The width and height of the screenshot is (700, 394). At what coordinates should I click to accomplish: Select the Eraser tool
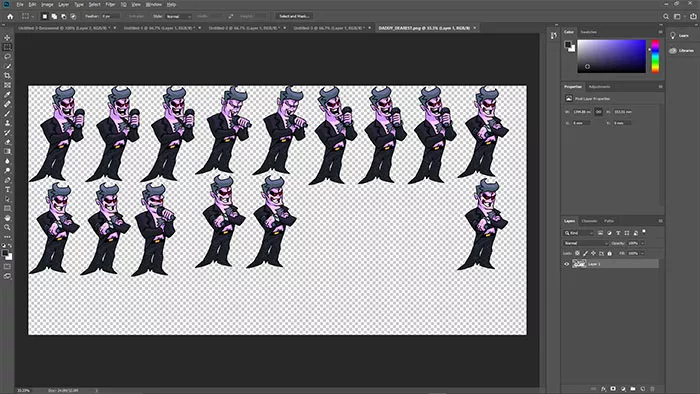(7, 142)
